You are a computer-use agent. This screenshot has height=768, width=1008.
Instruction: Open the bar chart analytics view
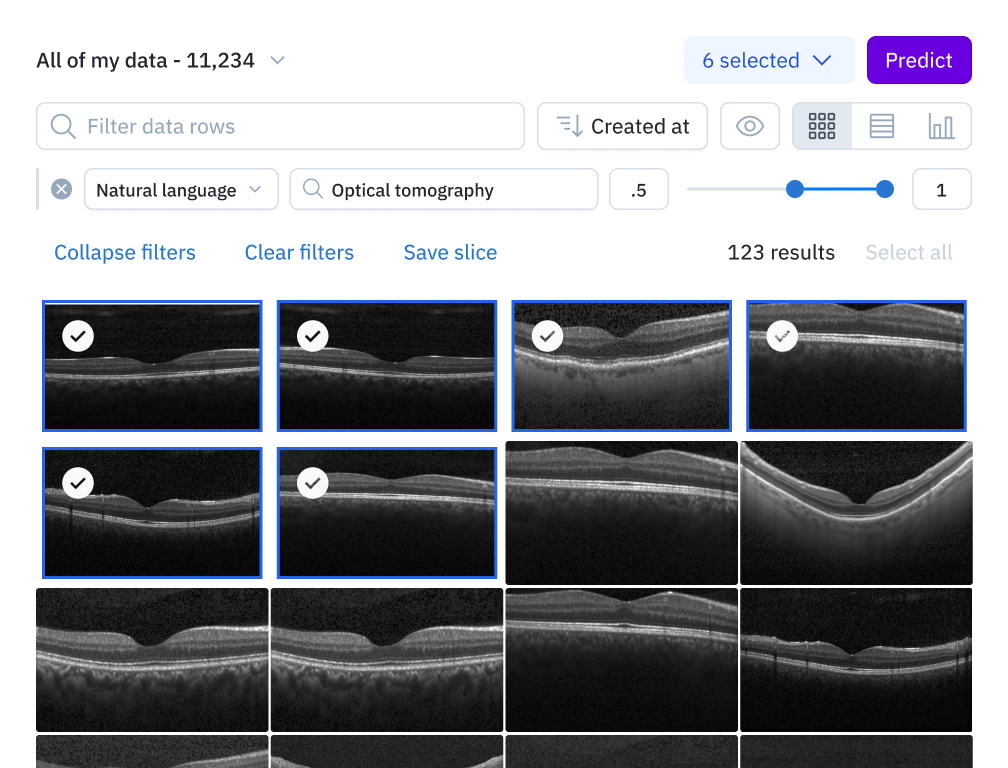tap(940, 127)
